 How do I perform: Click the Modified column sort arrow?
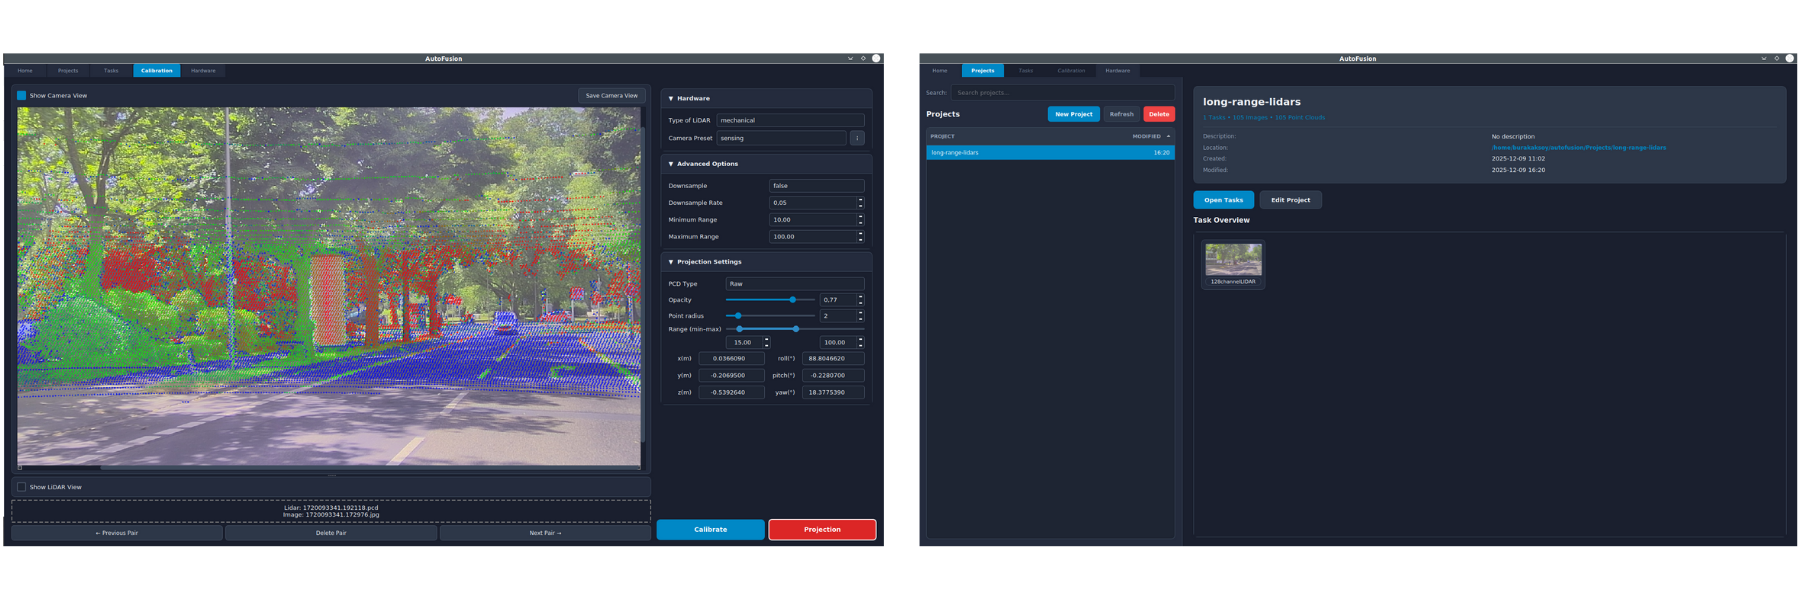pos(1168,136)
